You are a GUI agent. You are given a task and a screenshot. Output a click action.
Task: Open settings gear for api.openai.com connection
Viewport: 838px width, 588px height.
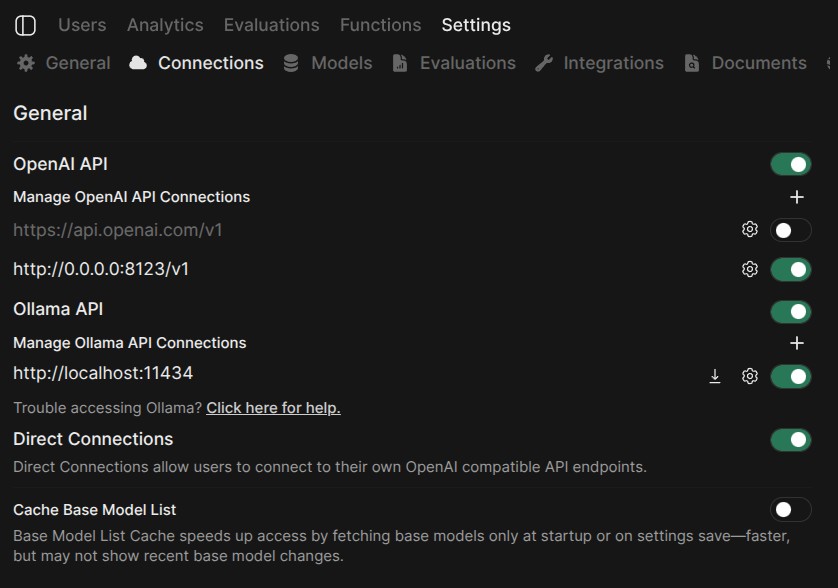point(749,230)
